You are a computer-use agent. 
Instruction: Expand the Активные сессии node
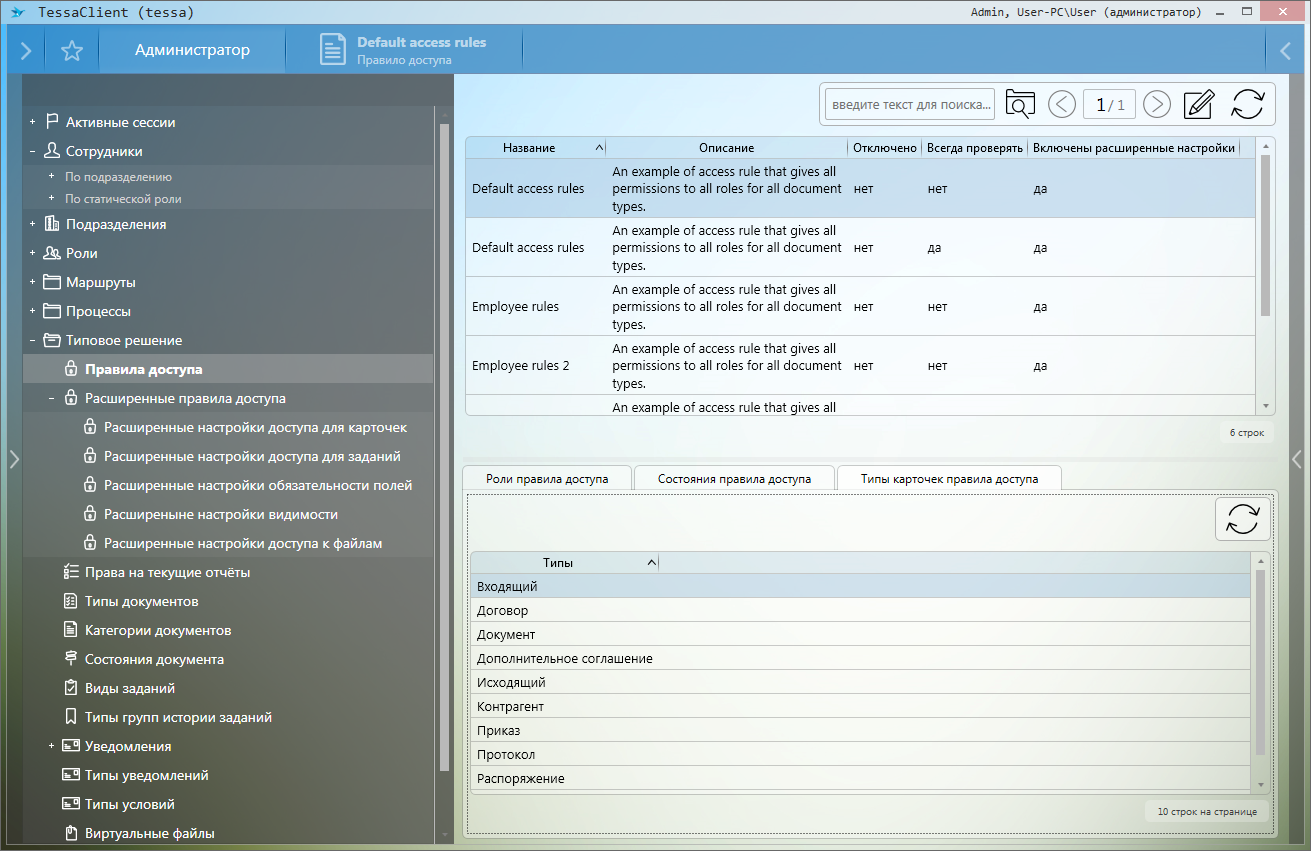click(32, 122)
